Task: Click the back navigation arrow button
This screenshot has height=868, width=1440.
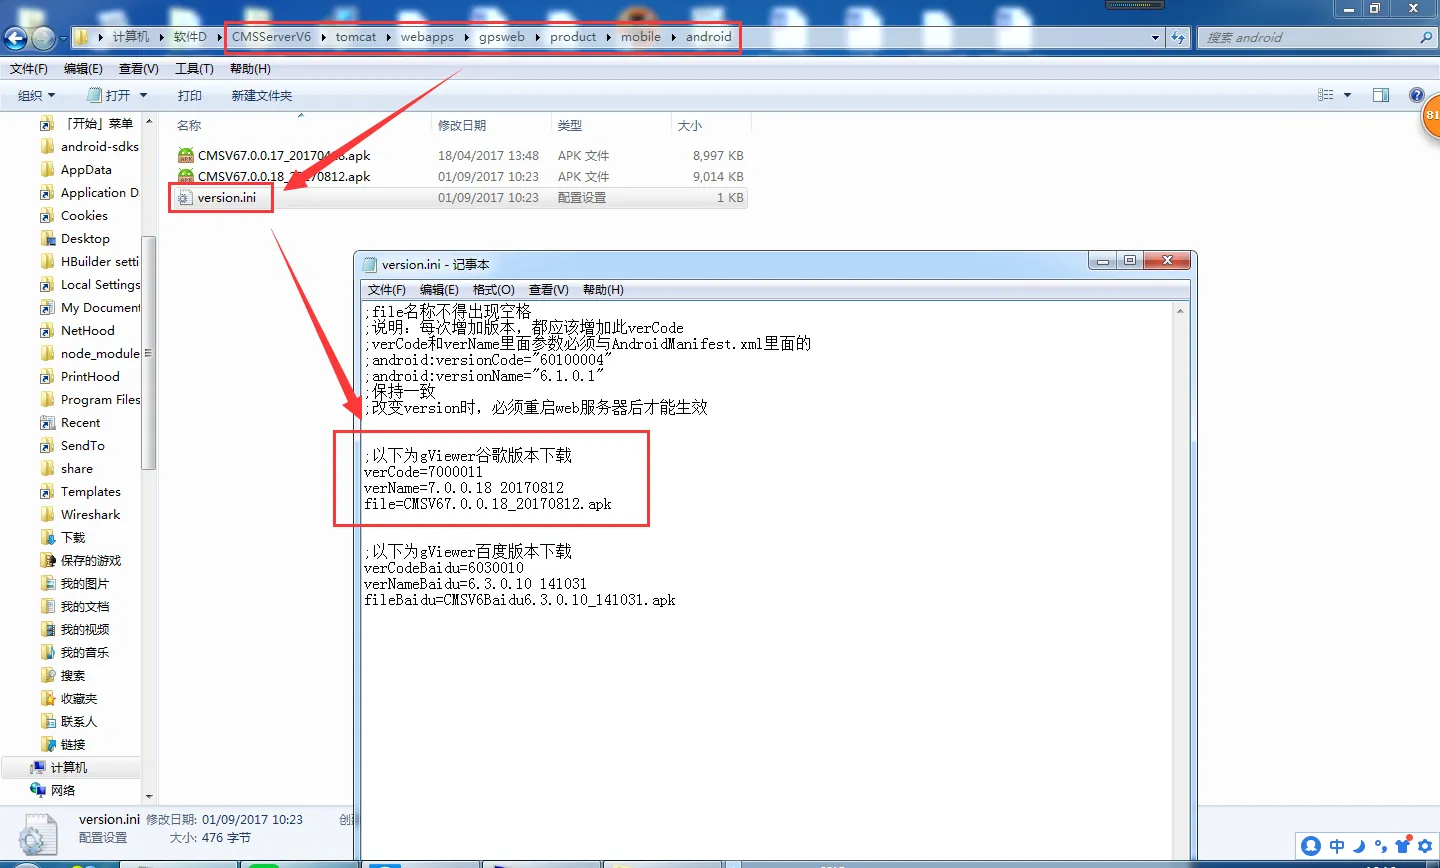Action: pyautogui.click(x=15, y=38)
